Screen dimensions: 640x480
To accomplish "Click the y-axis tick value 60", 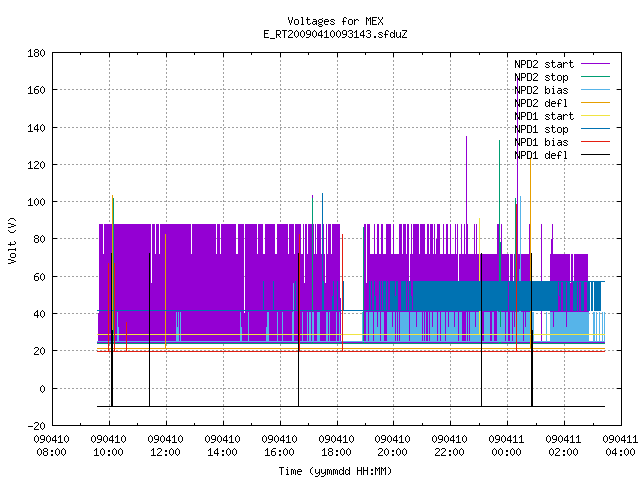I will pos(39,277).
